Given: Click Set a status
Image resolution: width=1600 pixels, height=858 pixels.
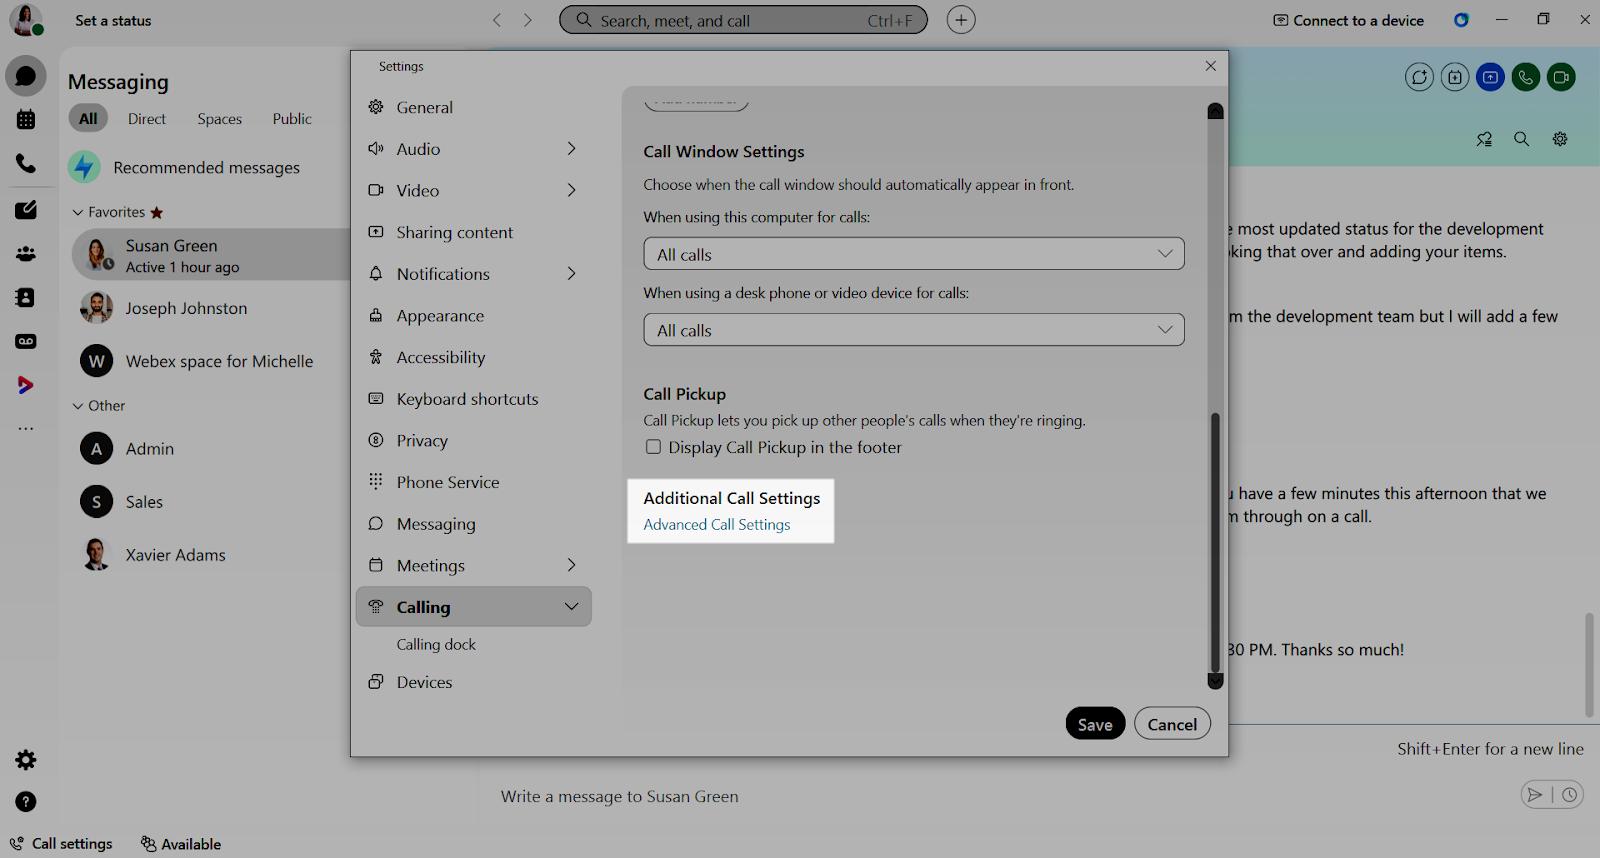Looking at the screenshot, I should pyautogui.click(x=113, y=20).
